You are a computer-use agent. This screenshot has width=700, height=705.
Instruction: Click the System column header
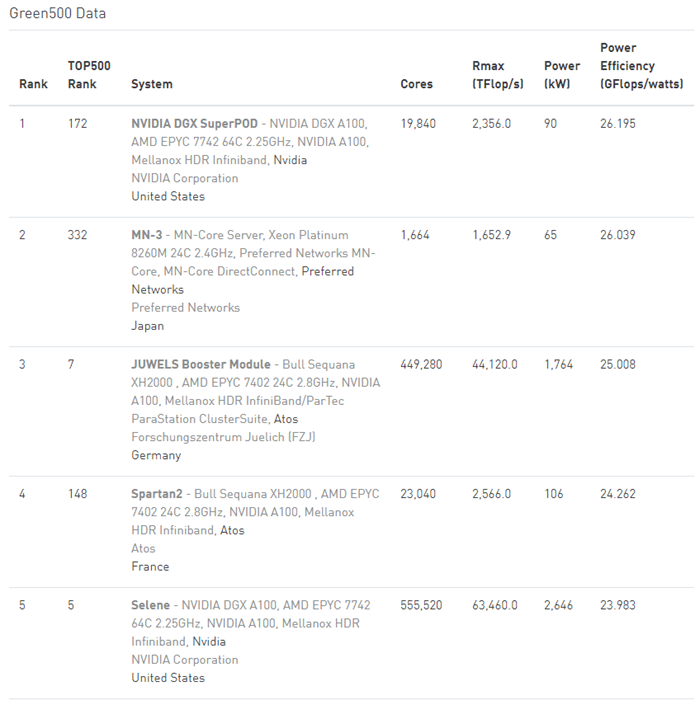coord(152,84)
